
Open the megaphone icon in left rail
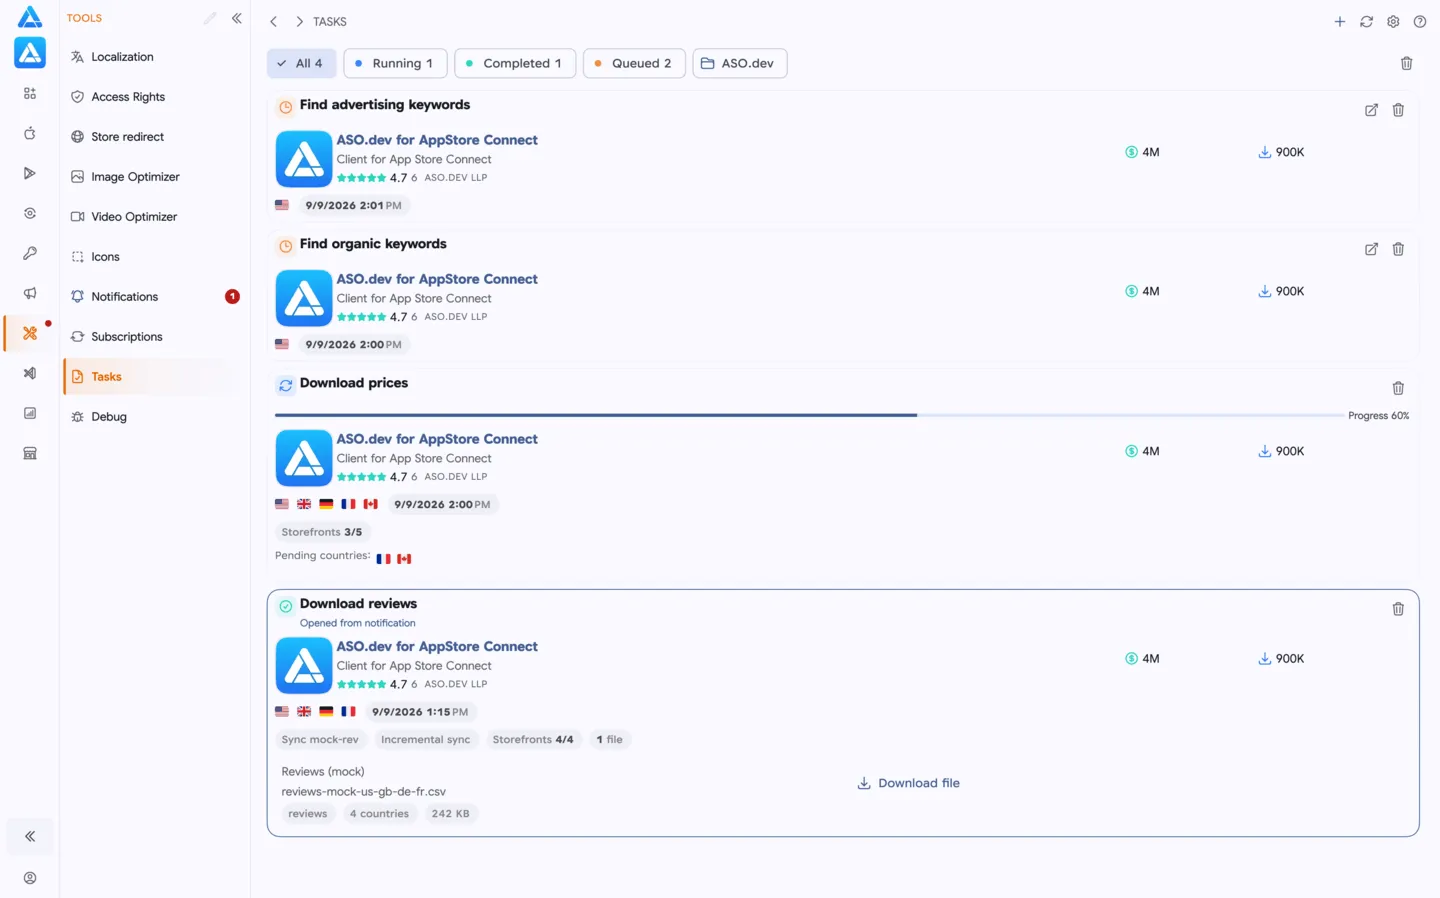(30, 293)
